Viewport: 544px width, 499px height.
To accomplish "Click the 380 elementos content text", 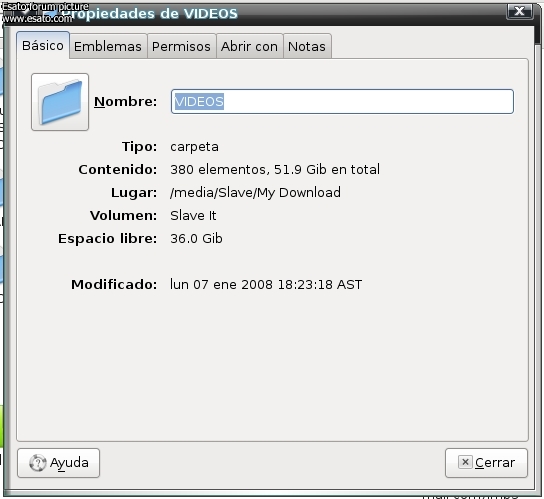I will [275, 170].
